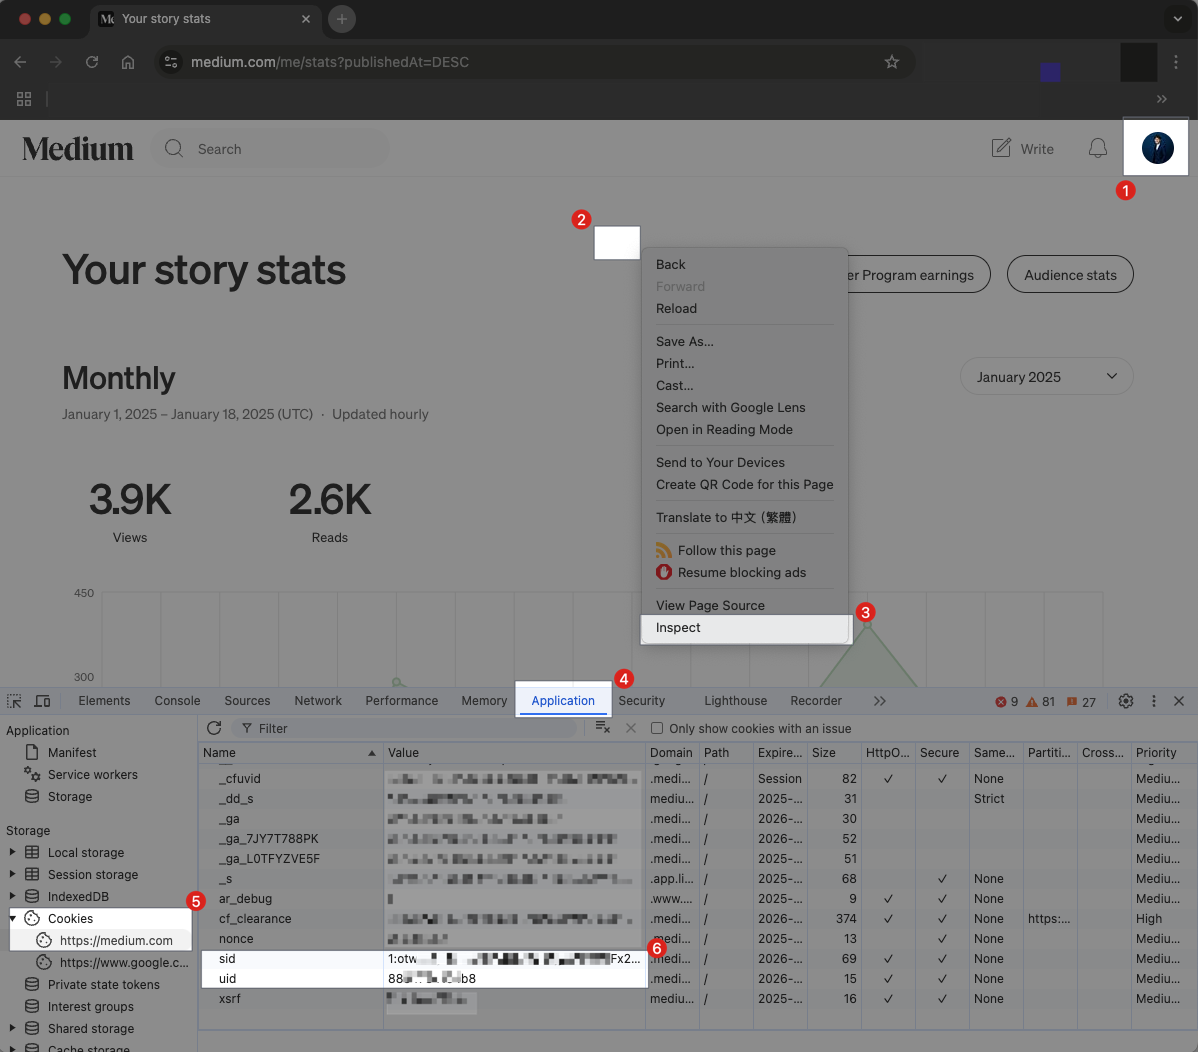Clear all cookies icon in filter bar

tap(602, 728)
